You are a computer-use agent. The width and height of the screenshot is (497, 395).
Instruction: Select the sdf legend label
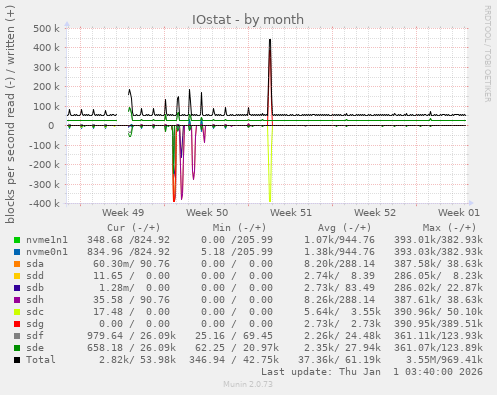35,336
